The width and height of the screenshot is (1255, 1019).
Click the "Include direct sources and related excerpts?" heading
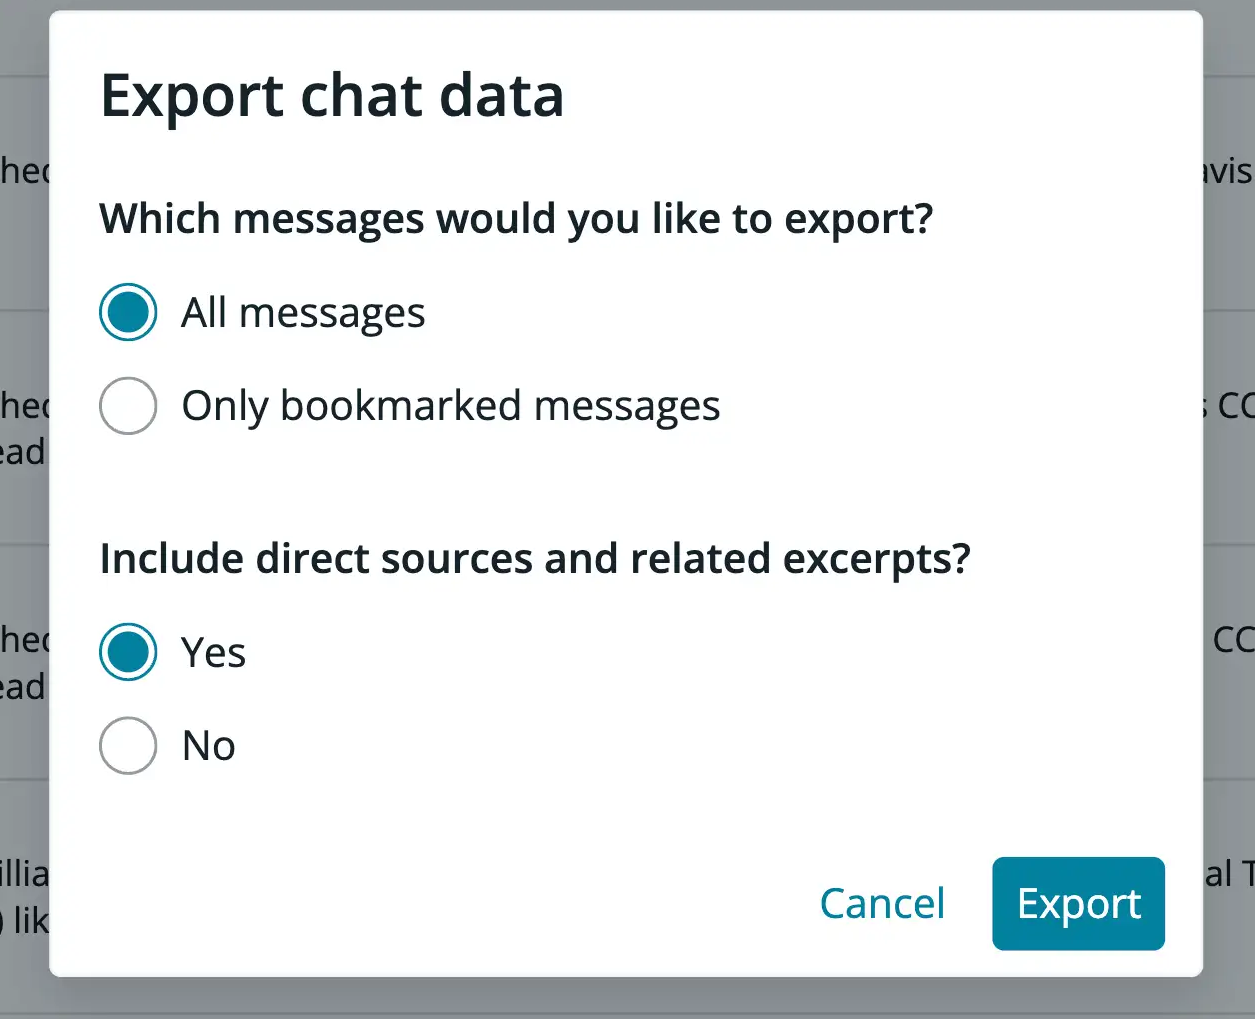(x=535, y=559)
